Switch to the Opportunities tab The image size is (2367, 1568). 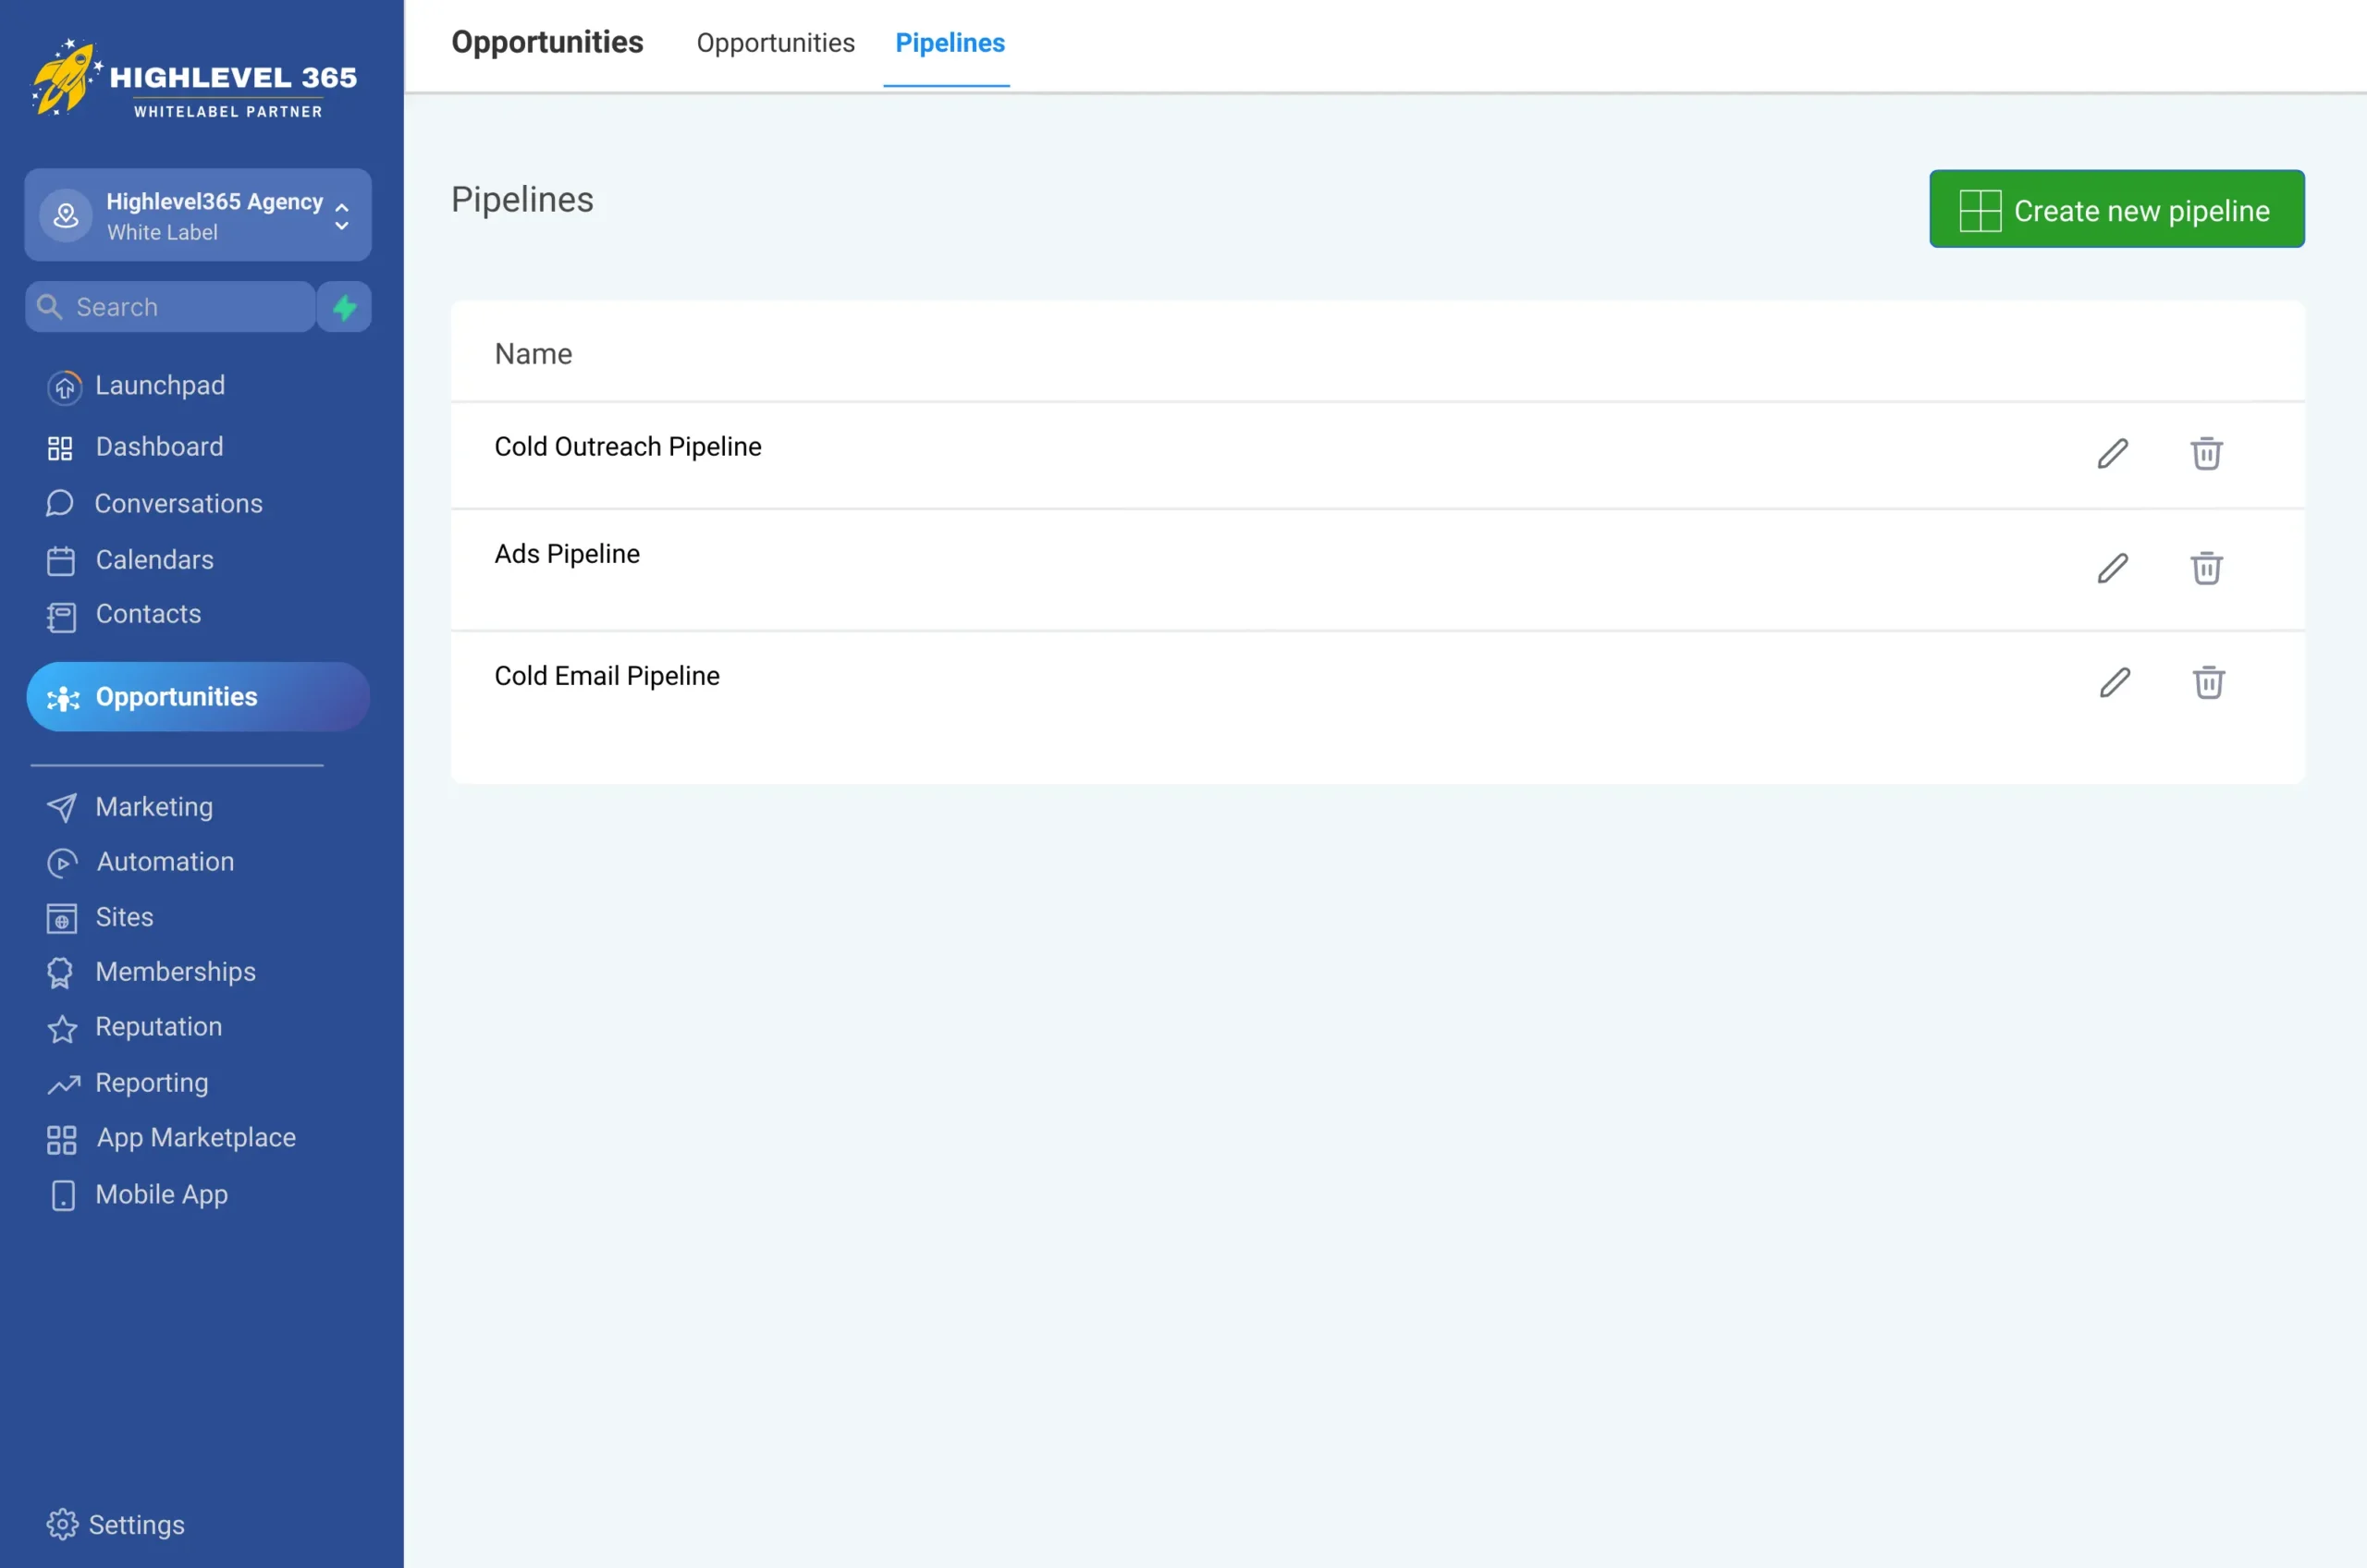[775, 43]
